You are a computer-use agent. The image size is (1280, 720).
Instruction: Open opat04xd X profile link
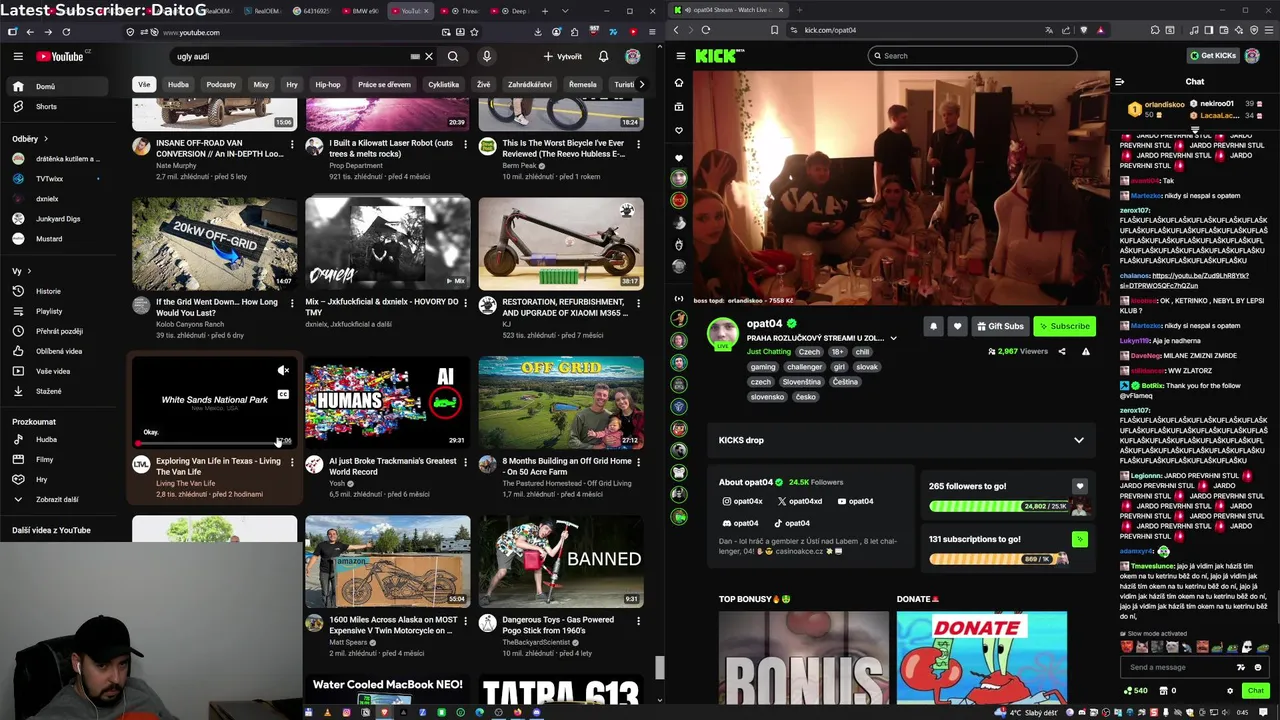800,501
